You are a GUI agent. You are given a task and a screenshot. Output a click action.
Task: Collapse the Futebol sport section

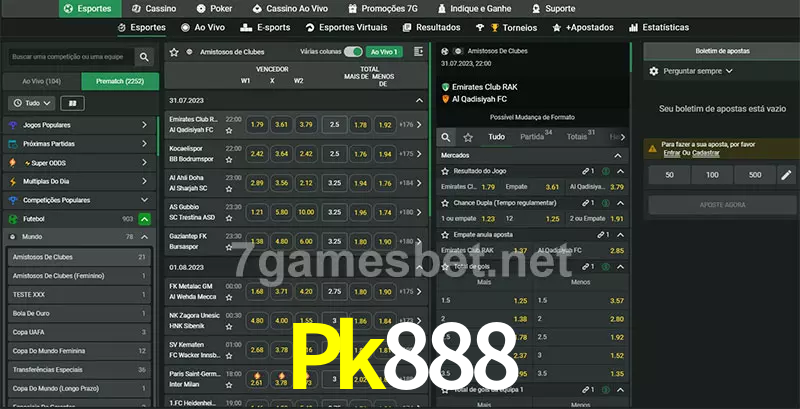[x=144, y=218]
